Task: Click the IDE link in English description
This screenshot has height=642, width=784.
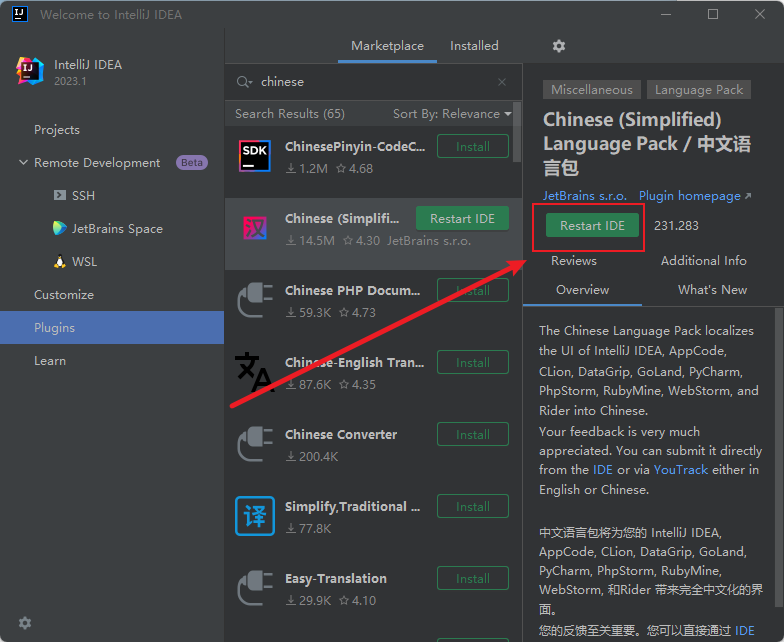Action: (x=602, y=470)
